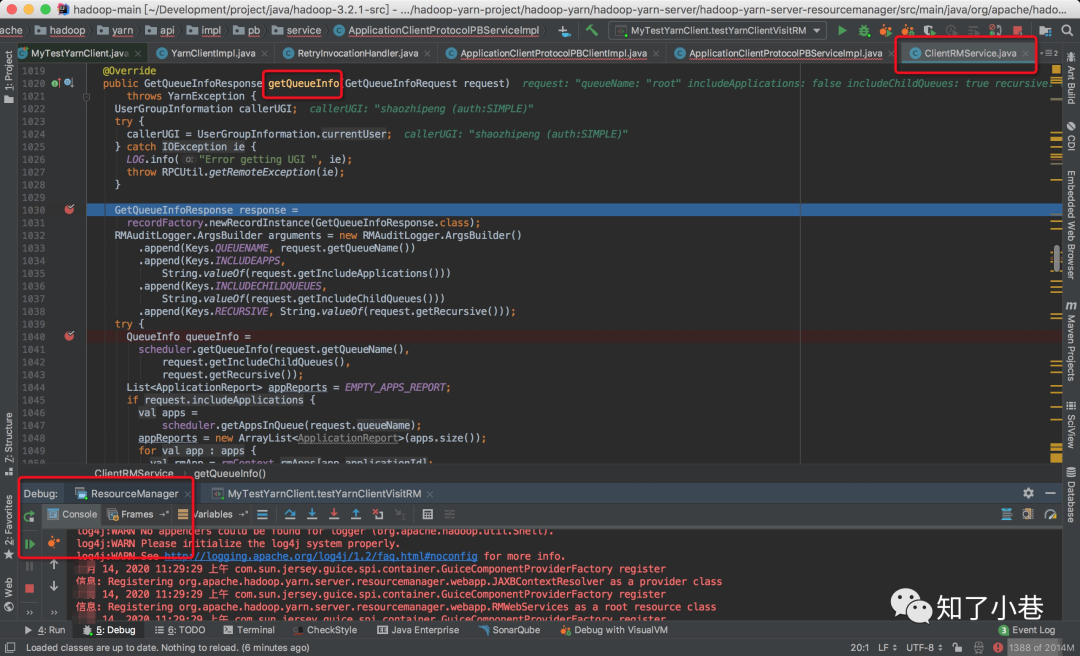Open the Console tab in debugger

72,514
